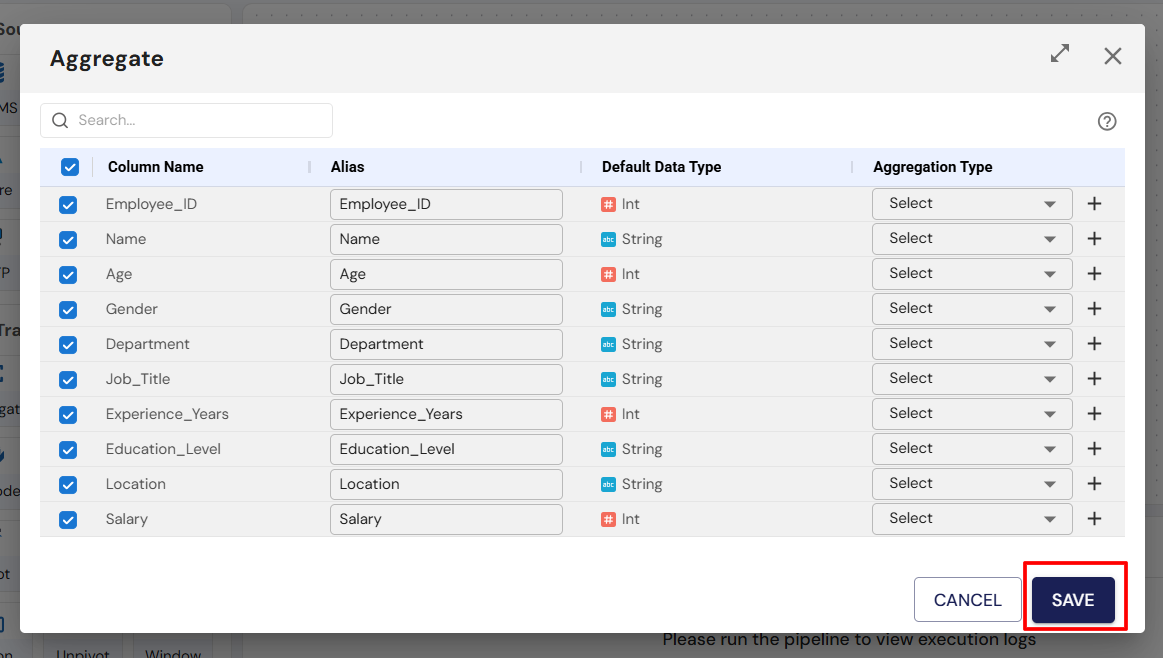Open Aggregation Type dropdown for Salary
The height and width of the screenshot is (658, 1163).
click(x=971, y=519)
